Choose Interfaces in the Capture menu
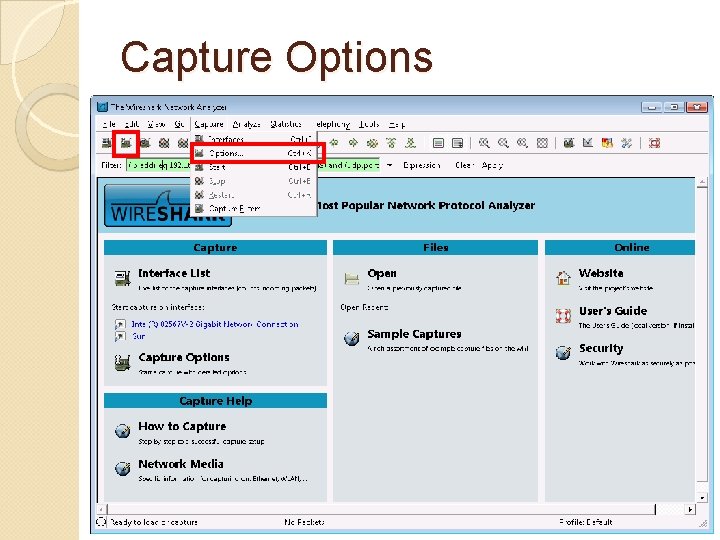720x540 pixels. coord(253,139)
